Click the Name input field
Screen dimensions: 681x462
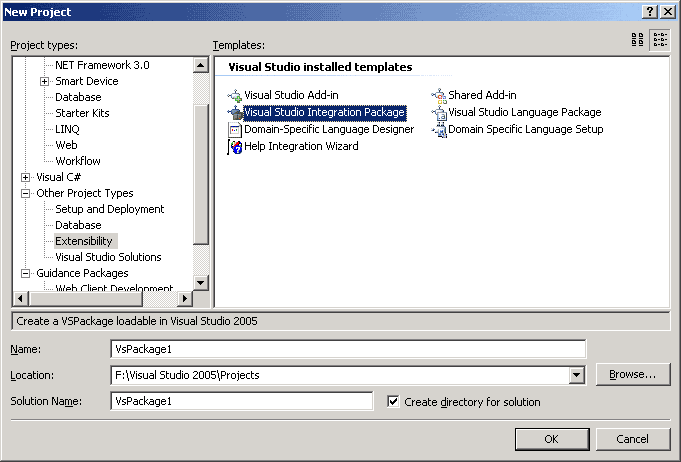pos(348,349)
